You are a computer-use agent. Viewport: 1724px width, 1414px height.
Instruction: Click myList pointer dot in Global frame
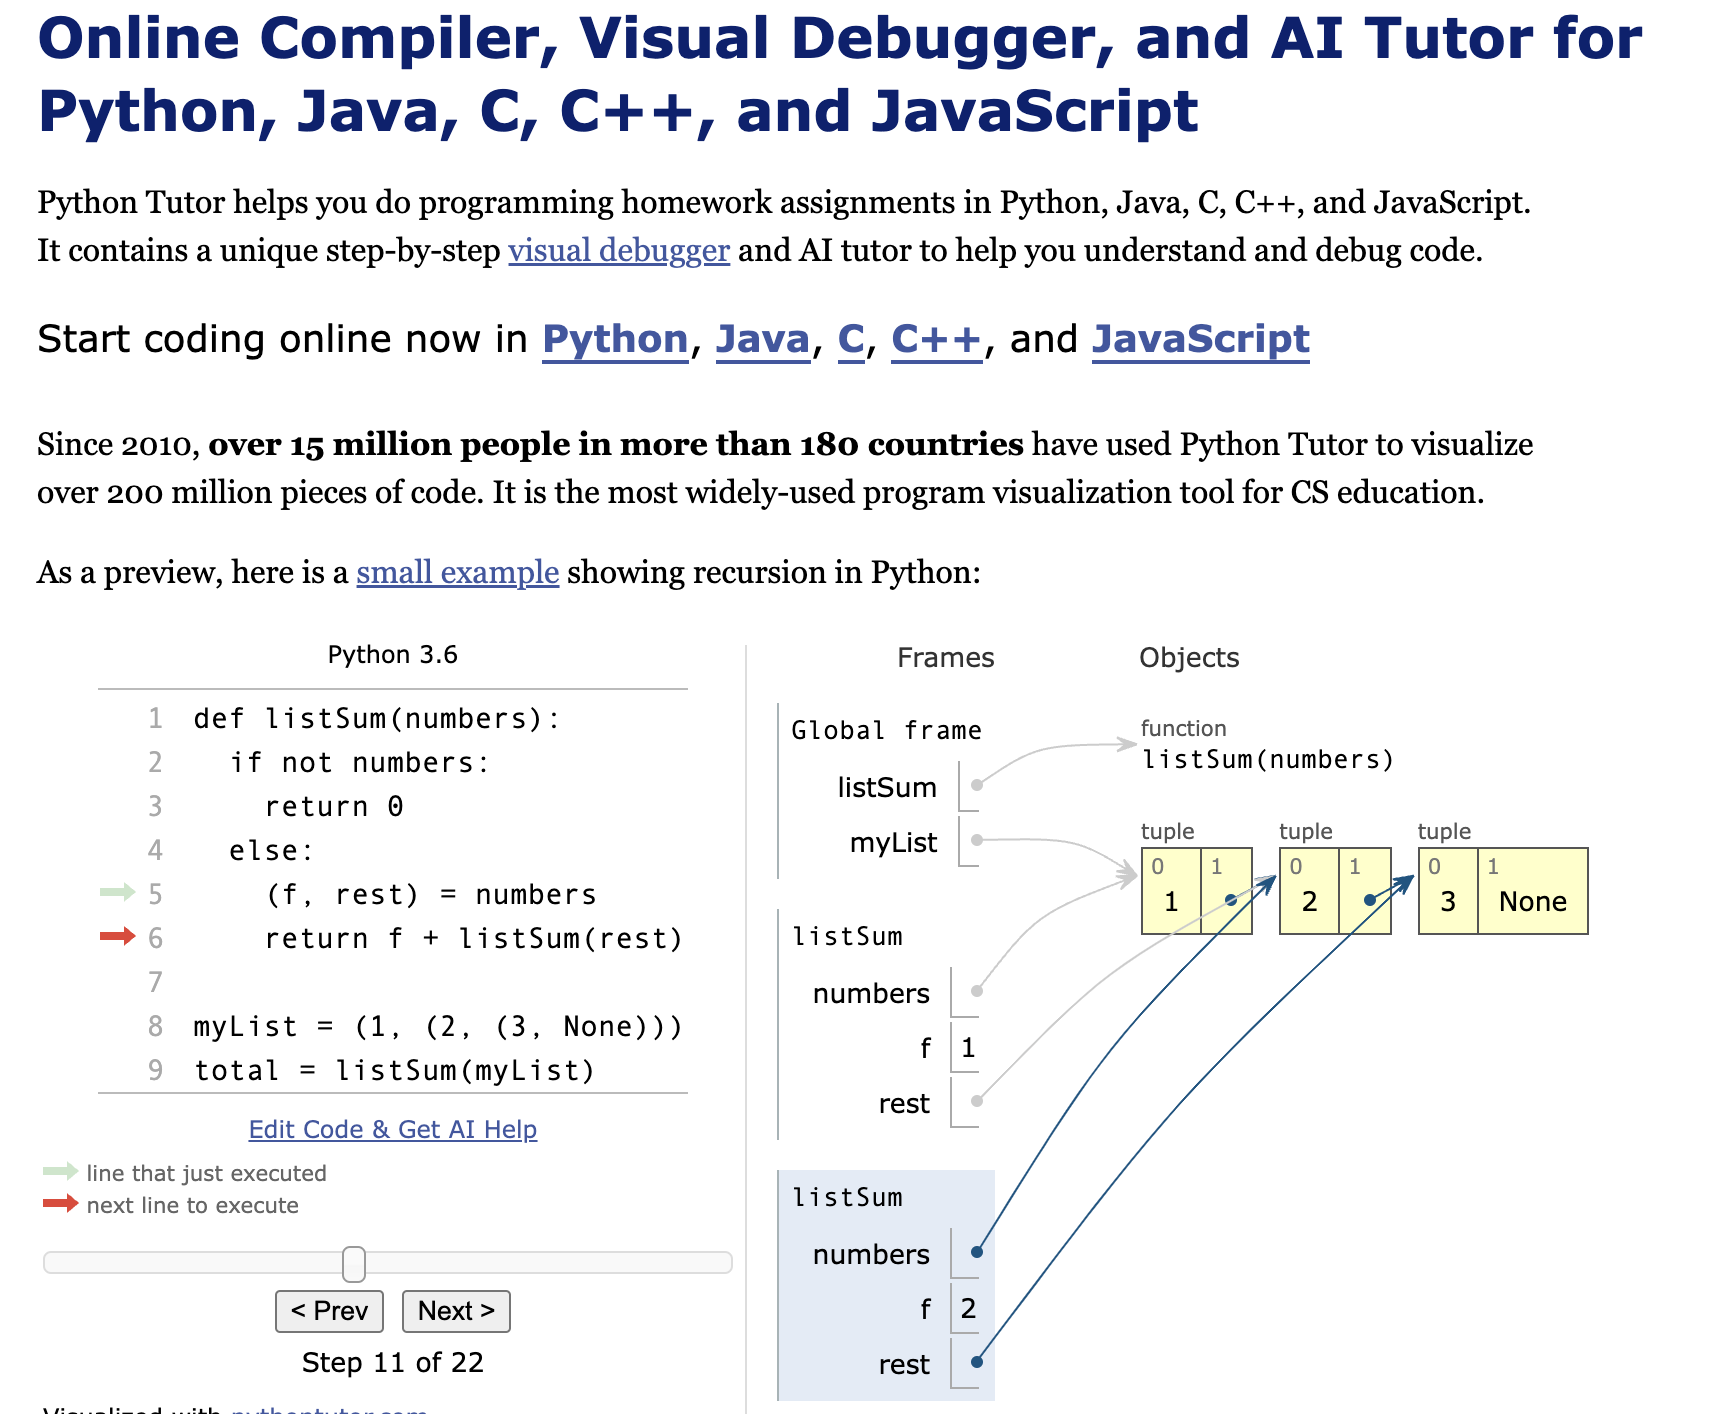pyautogui.click(x=977, y=840)
